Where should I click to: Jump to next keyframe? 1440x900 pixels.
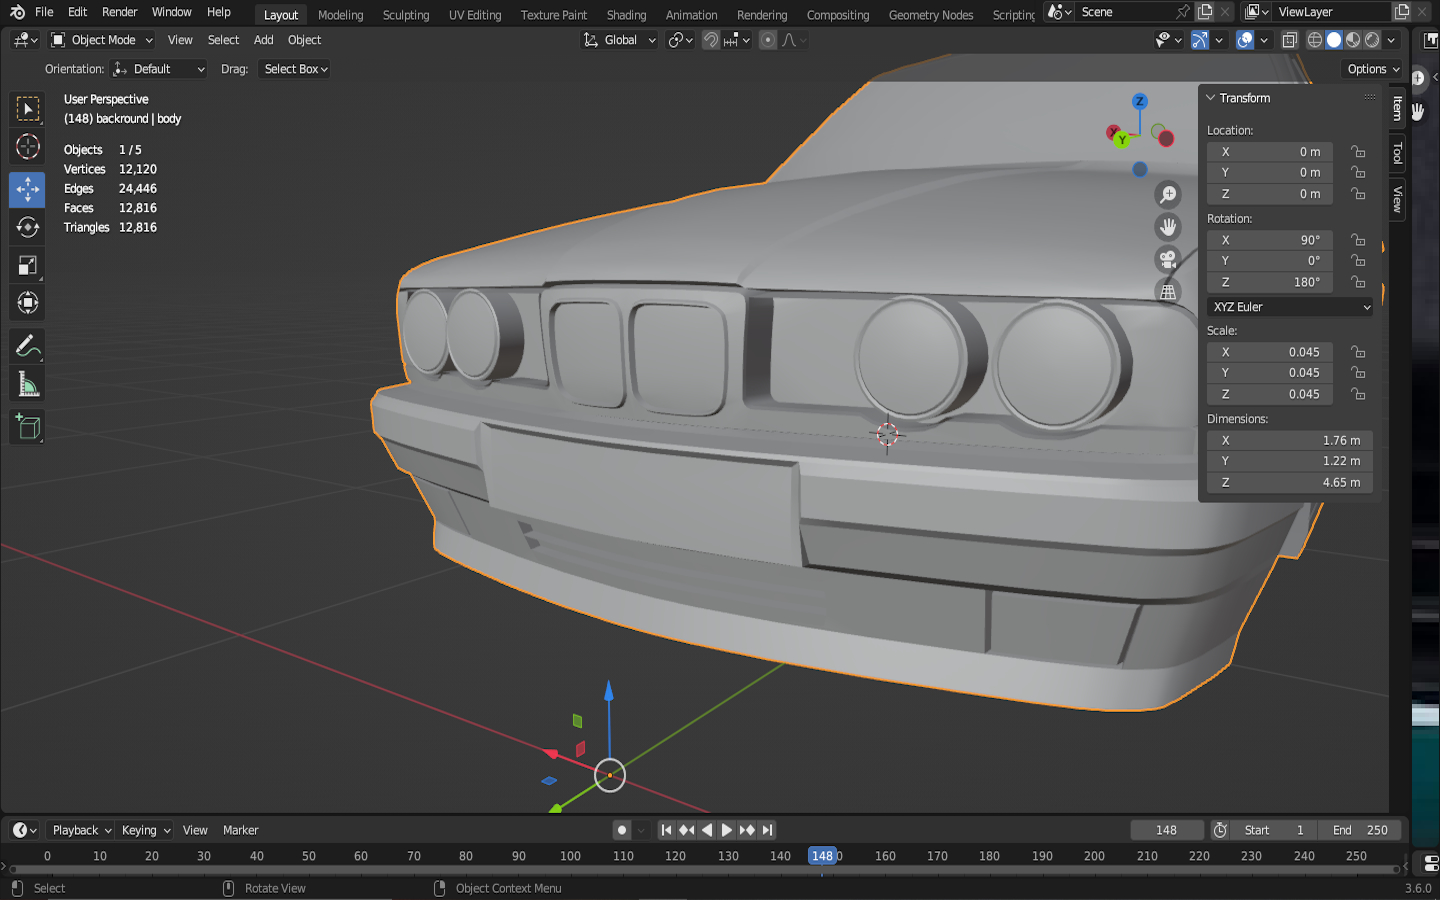pyautogui.click(x=747, y=830)
